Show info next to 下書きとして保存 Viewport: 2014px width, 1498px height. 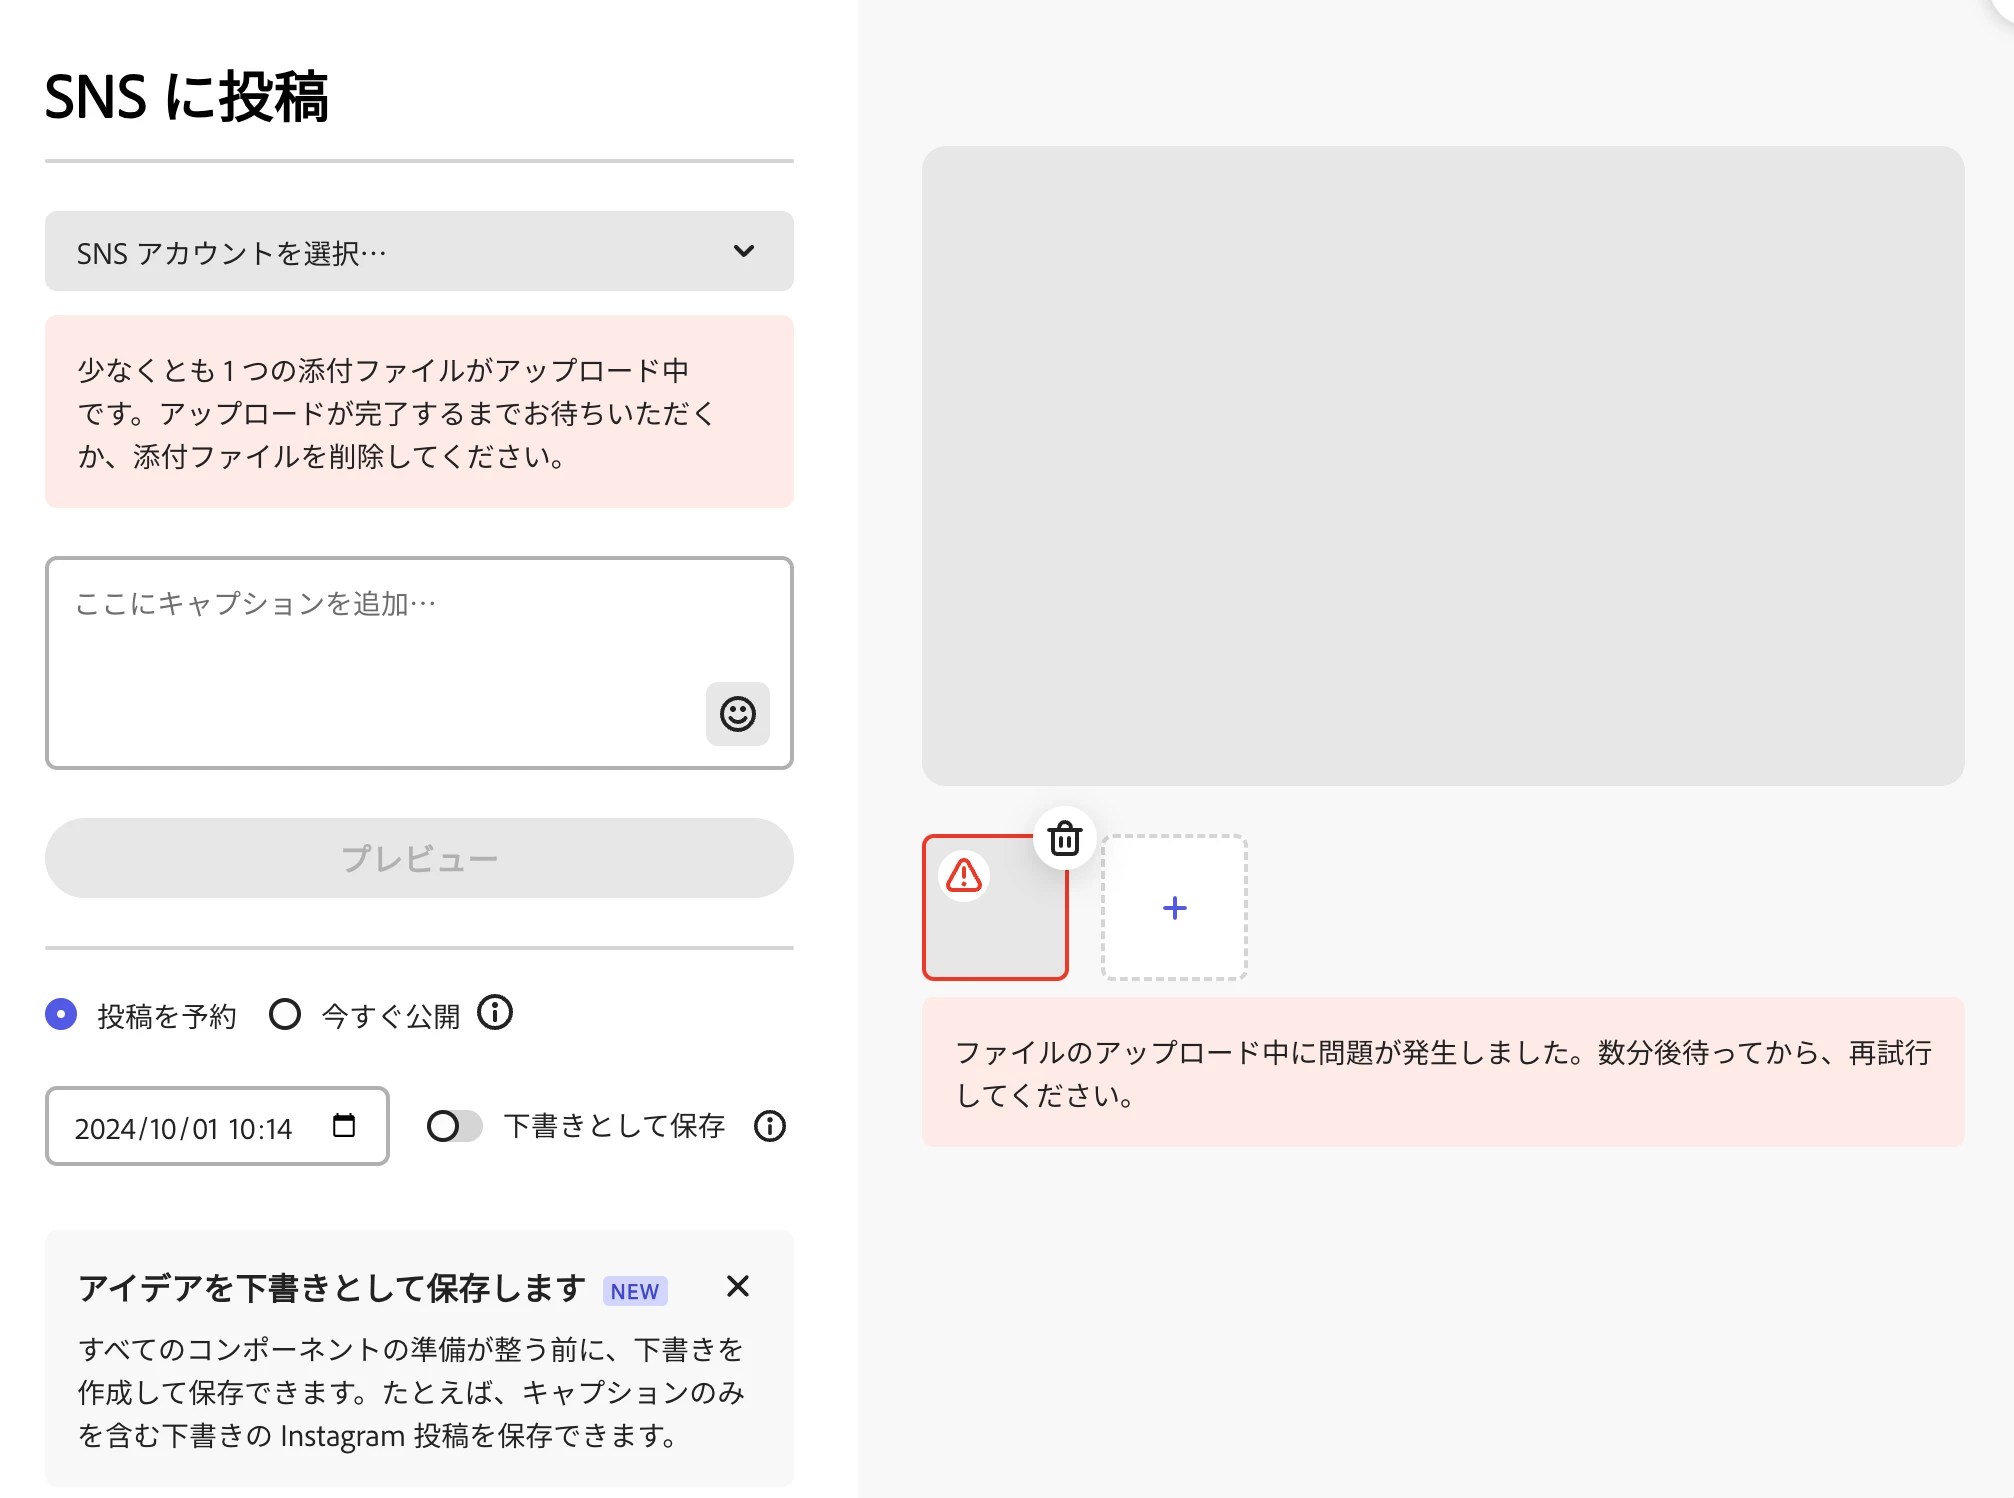point(770,1126)
